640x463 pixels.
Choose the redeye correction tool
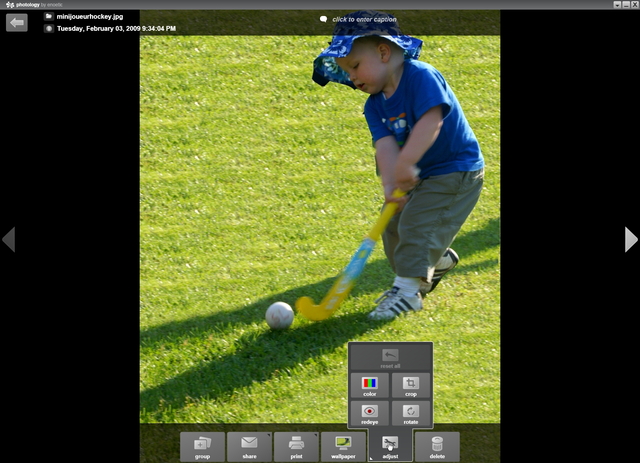[x=370, y=413]
